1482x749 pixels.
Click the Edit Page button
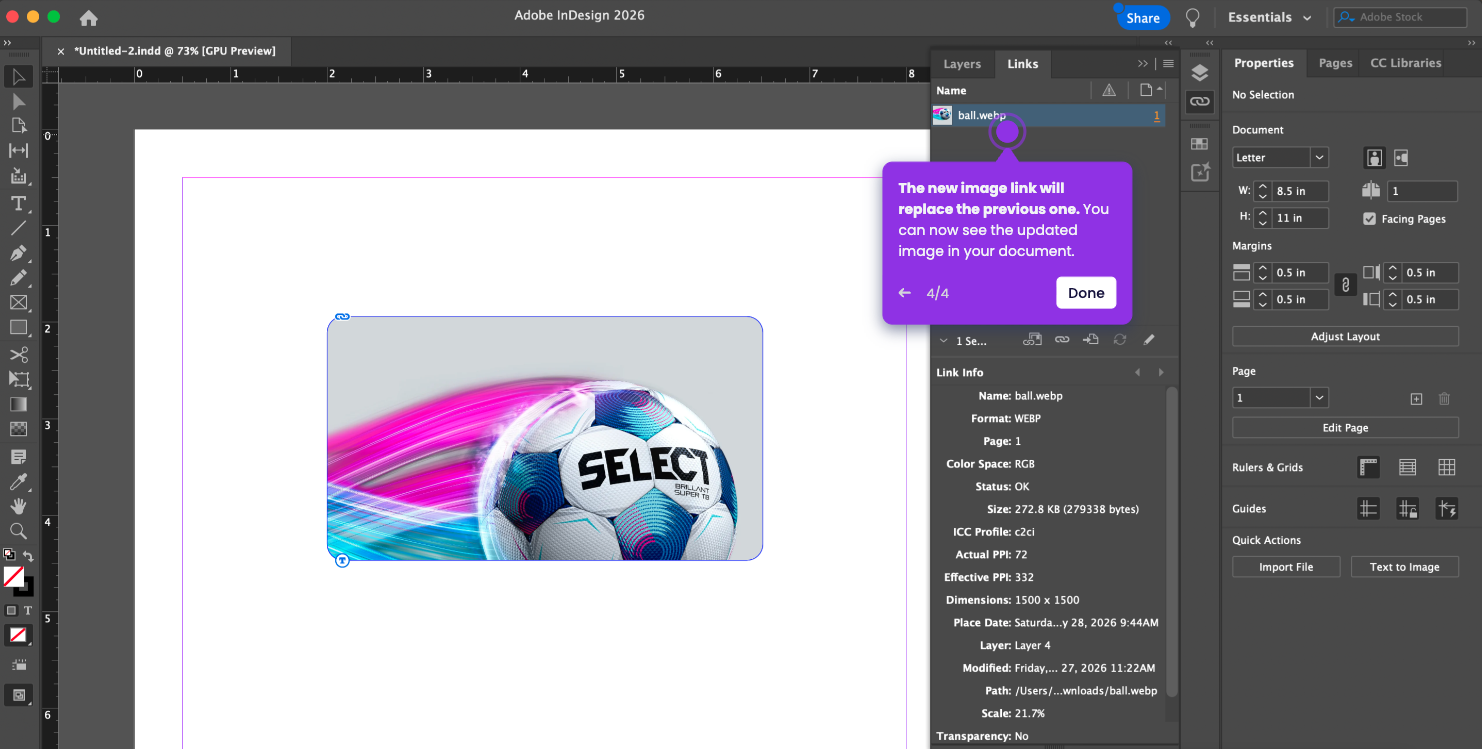coord(1345,428)
